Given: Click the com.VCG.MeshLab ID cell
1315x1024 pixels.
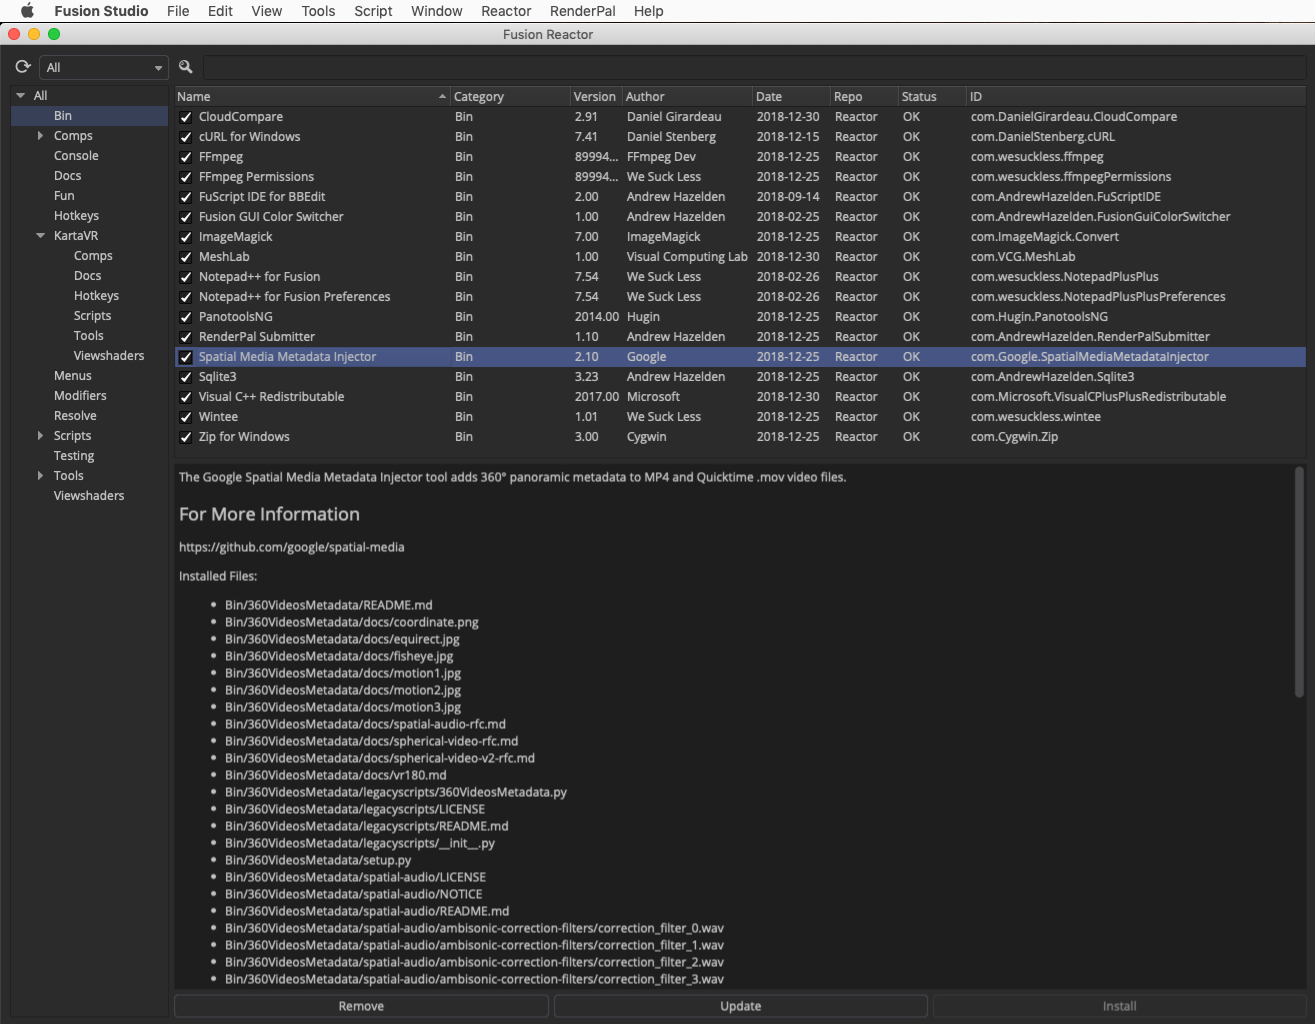Looking at the screenshot, I should point(1023,257).
